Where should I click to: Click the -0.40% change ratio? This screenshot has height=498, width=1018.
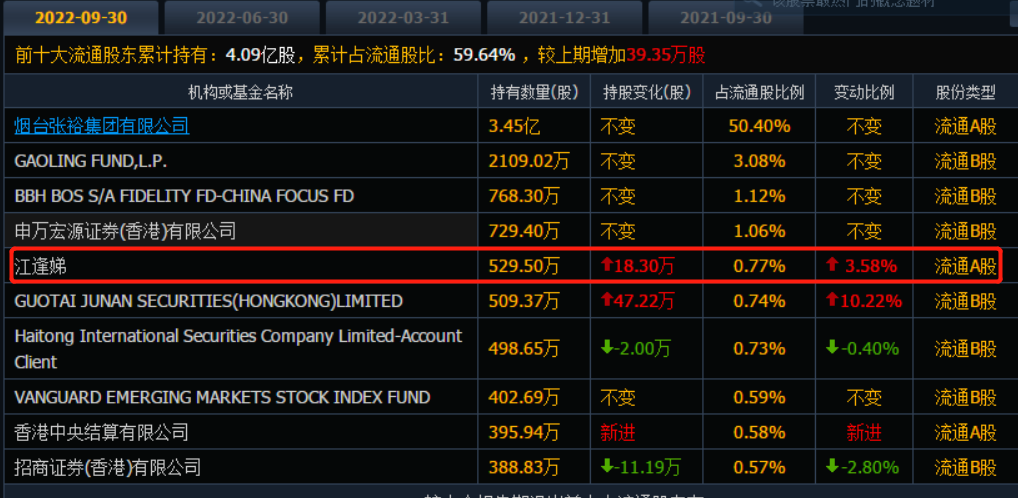(863, 349)
